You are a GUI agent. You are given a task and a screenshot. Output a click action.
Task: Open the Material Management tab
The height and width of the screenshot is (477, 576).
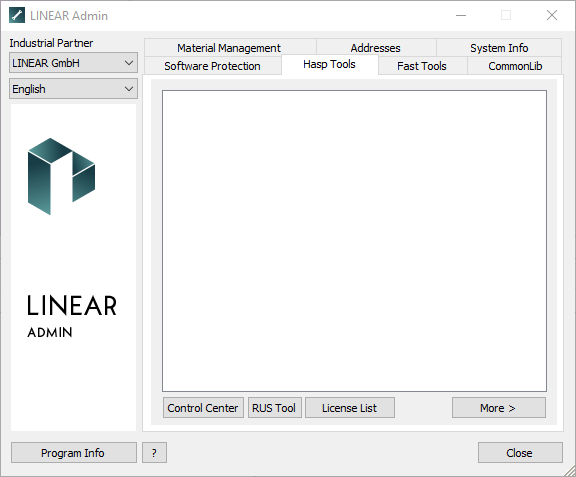pyautogui.click(x=230, y=48)
